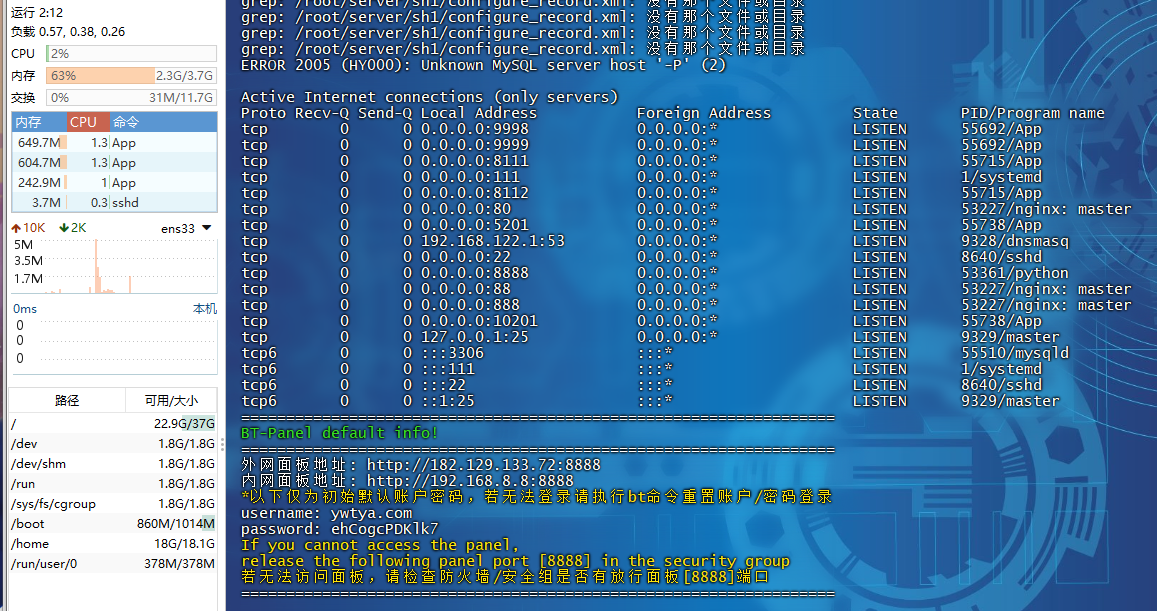Open the ens33 network interface dropdown

click(x=207, y=228)
